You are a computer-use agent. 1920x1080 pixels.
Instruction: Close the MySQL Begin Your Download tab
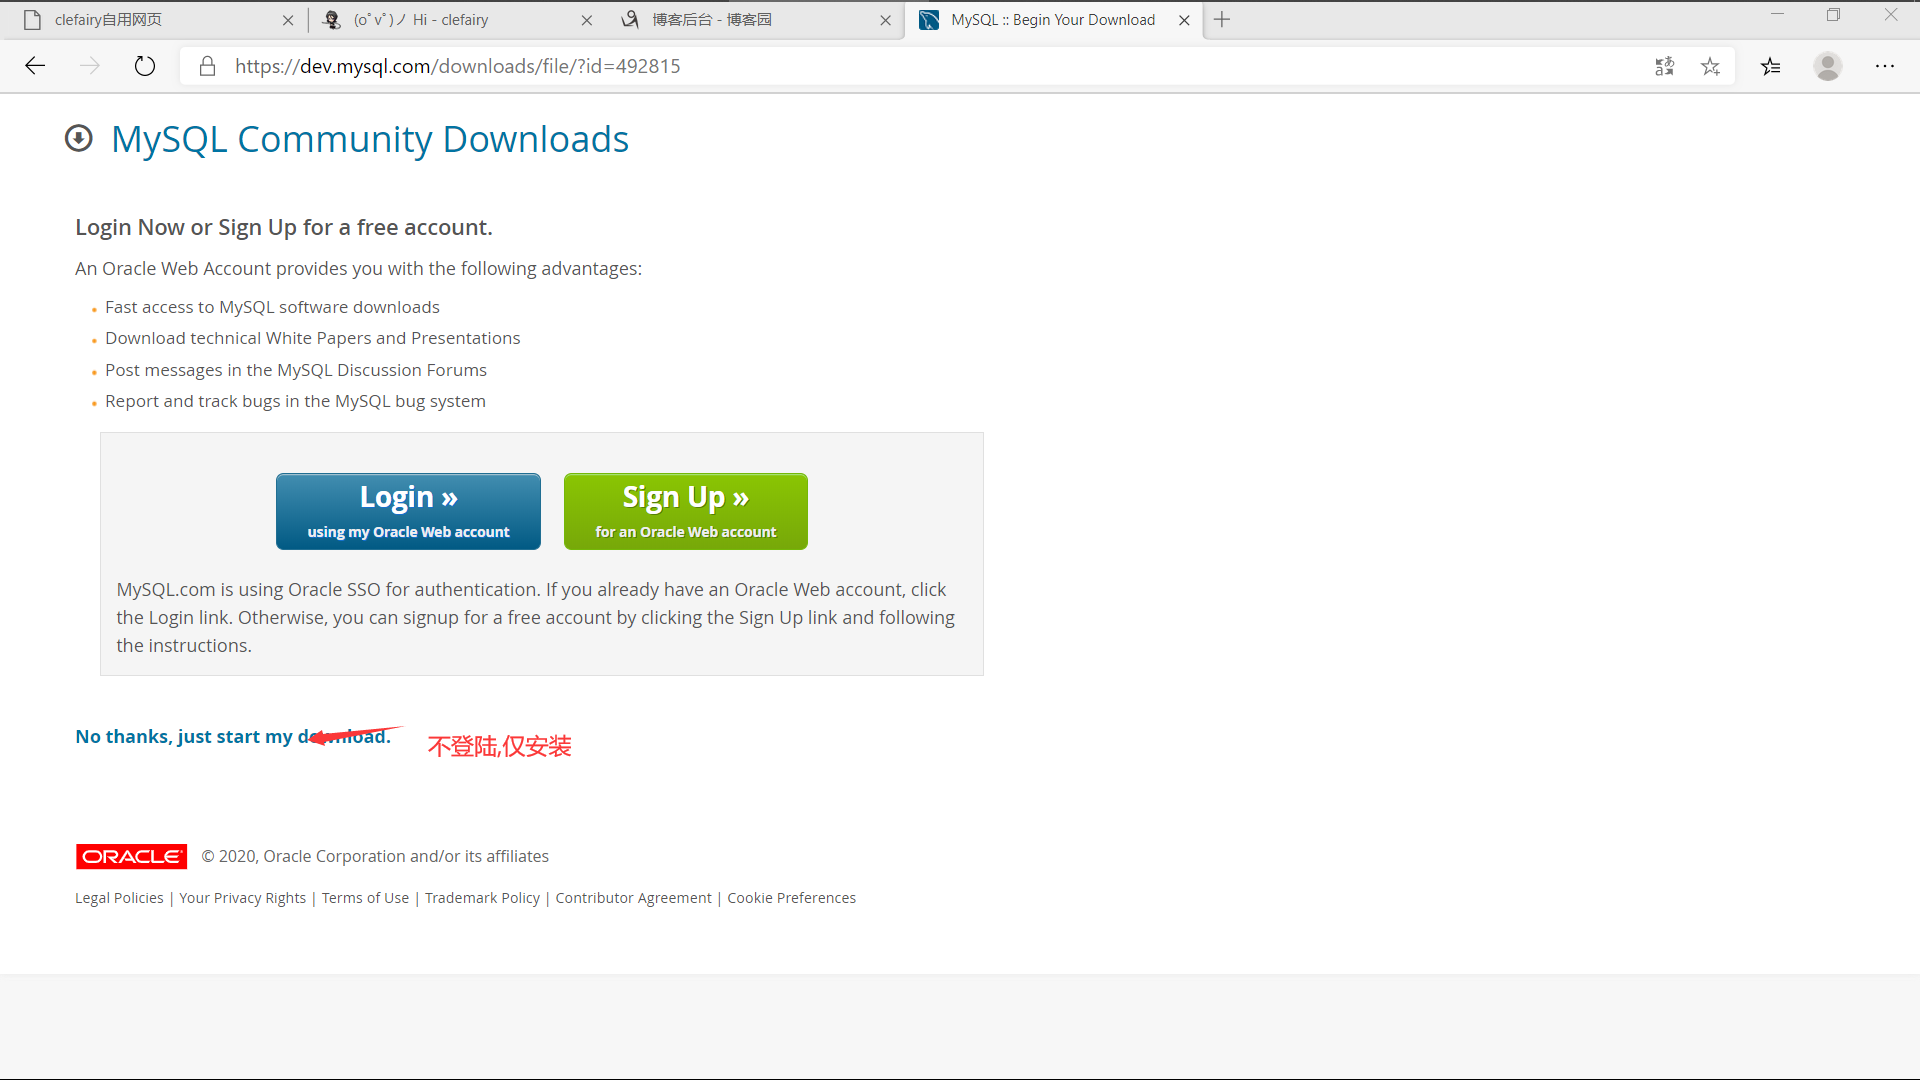coord(1184,20)
